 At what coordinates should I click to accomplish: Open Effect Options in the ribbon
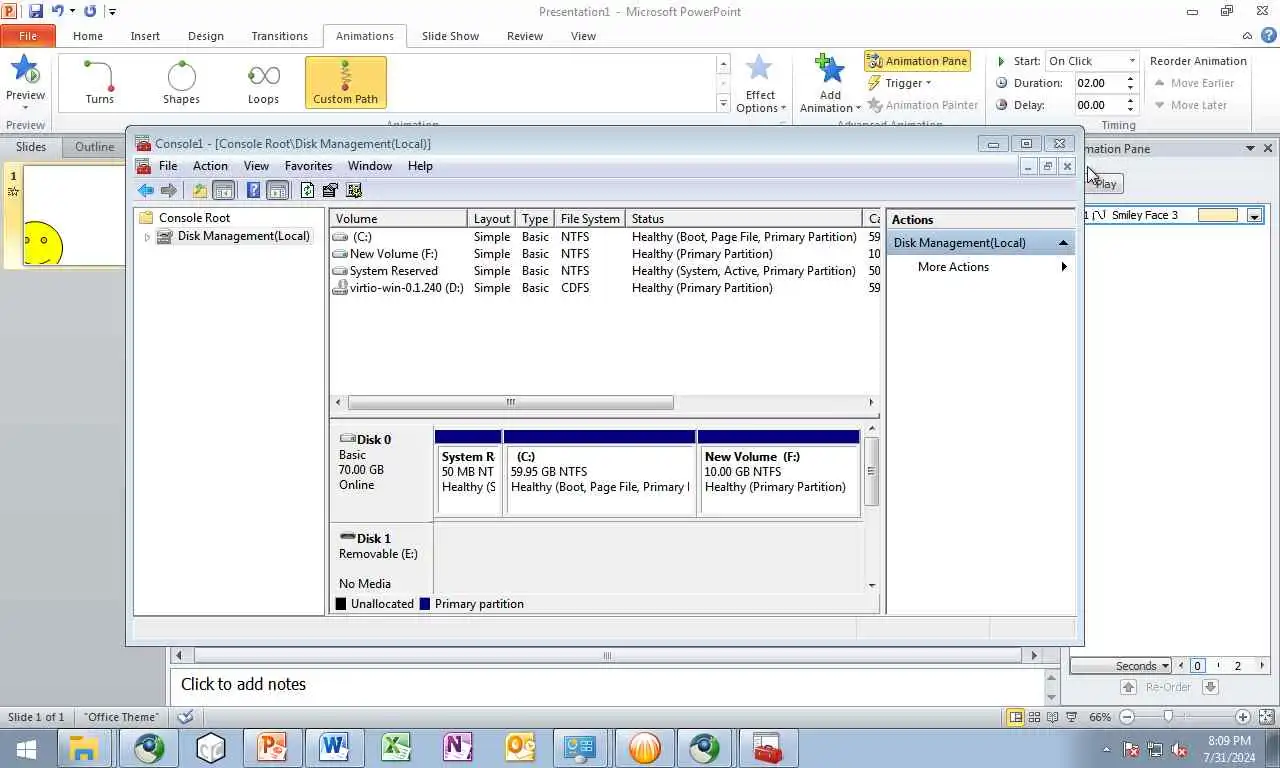[760, 85]
